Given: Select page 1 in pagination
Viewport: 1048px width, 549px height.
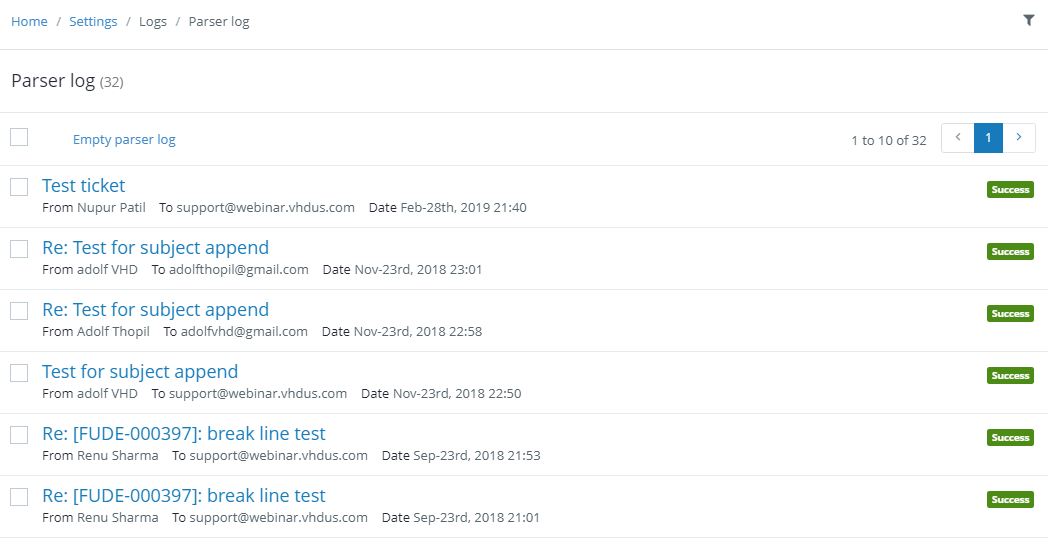Looking at the screenshot, I should tap(988, 138).
